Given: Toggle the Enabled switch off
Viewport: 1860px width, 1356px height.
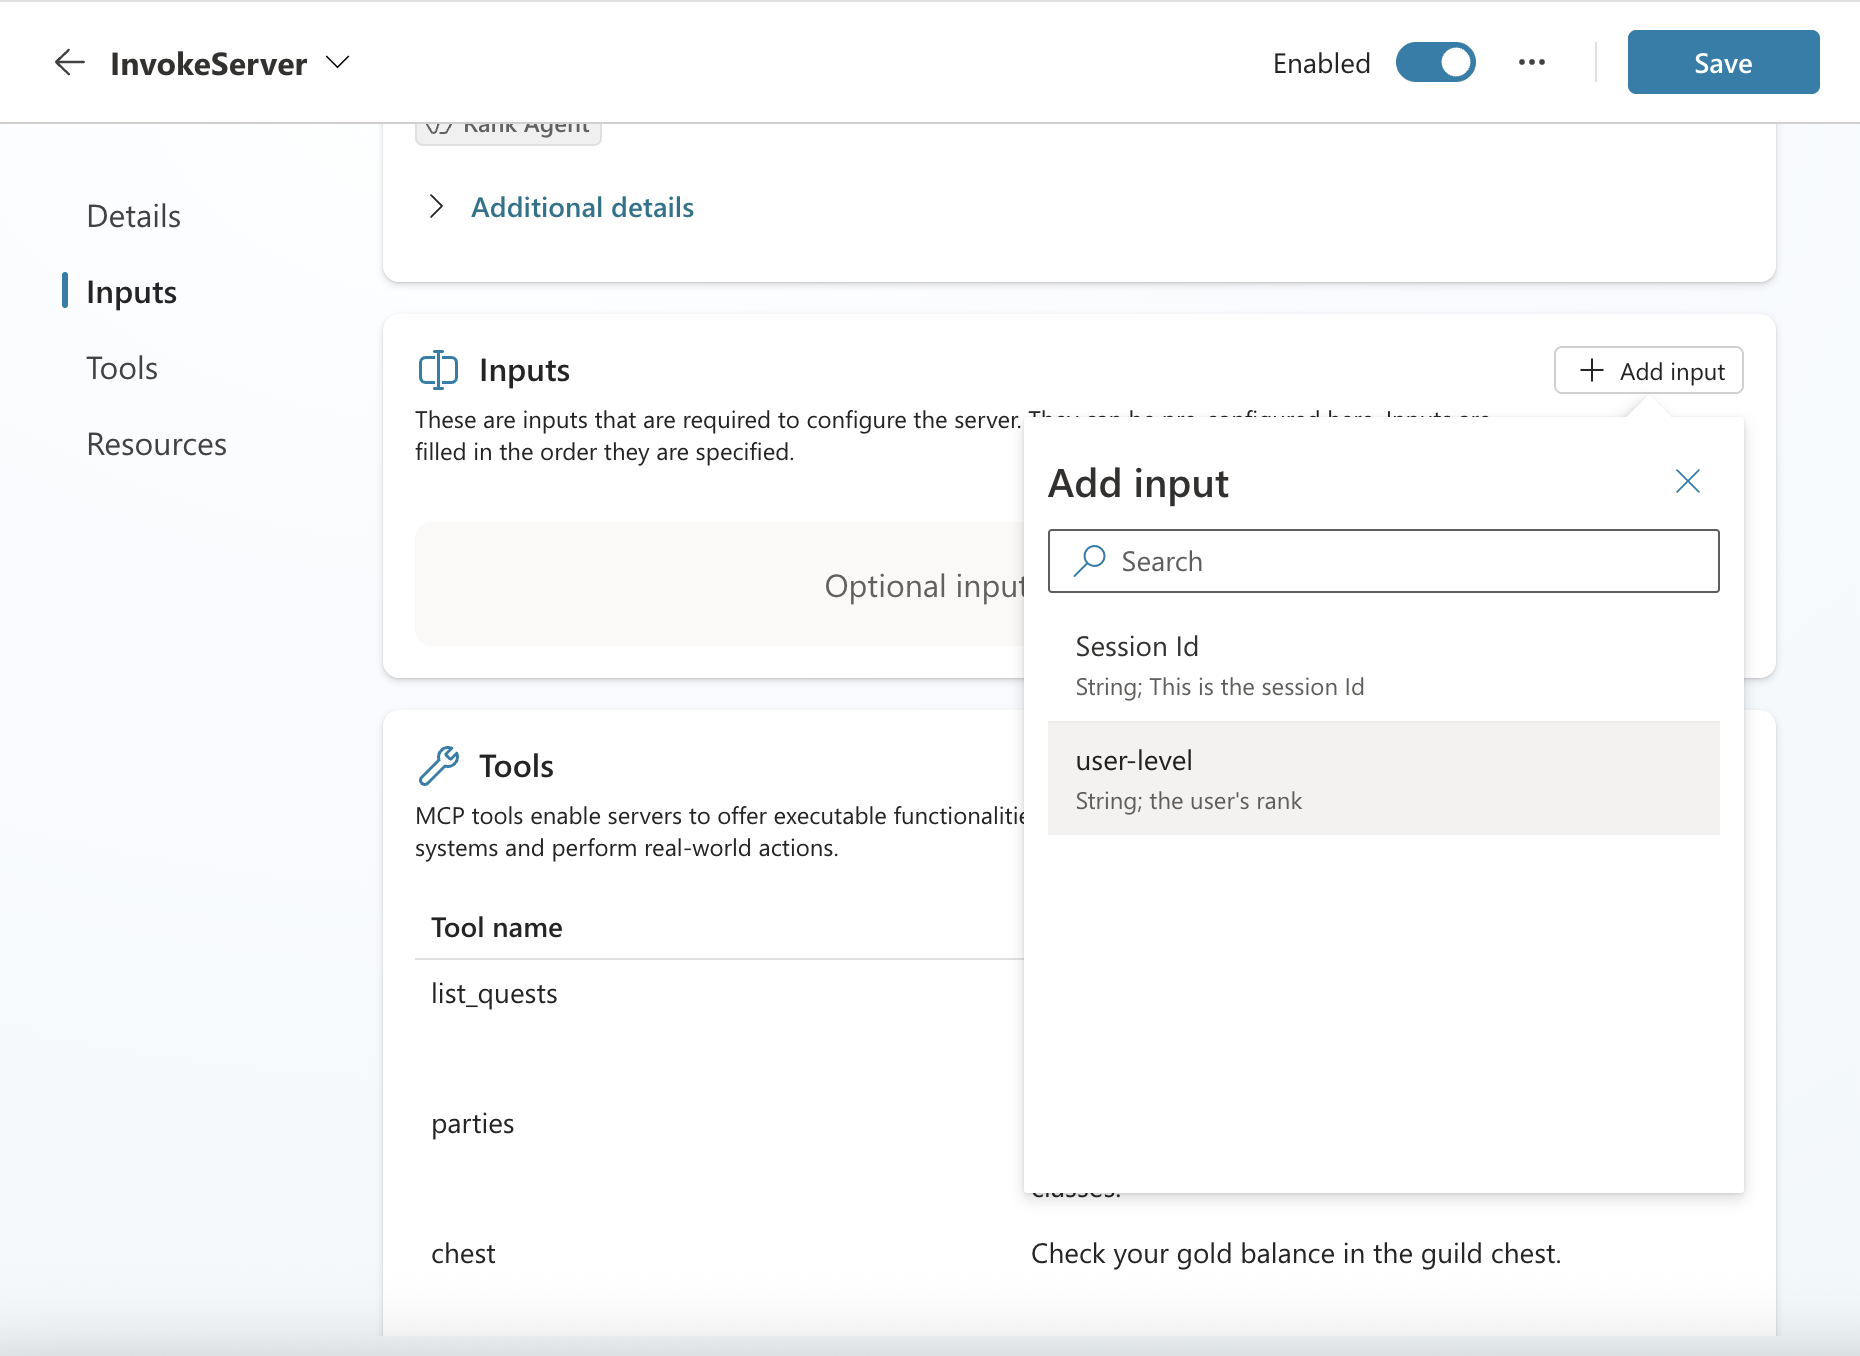Looking at the screenshot, I should tap(1435, 63).
